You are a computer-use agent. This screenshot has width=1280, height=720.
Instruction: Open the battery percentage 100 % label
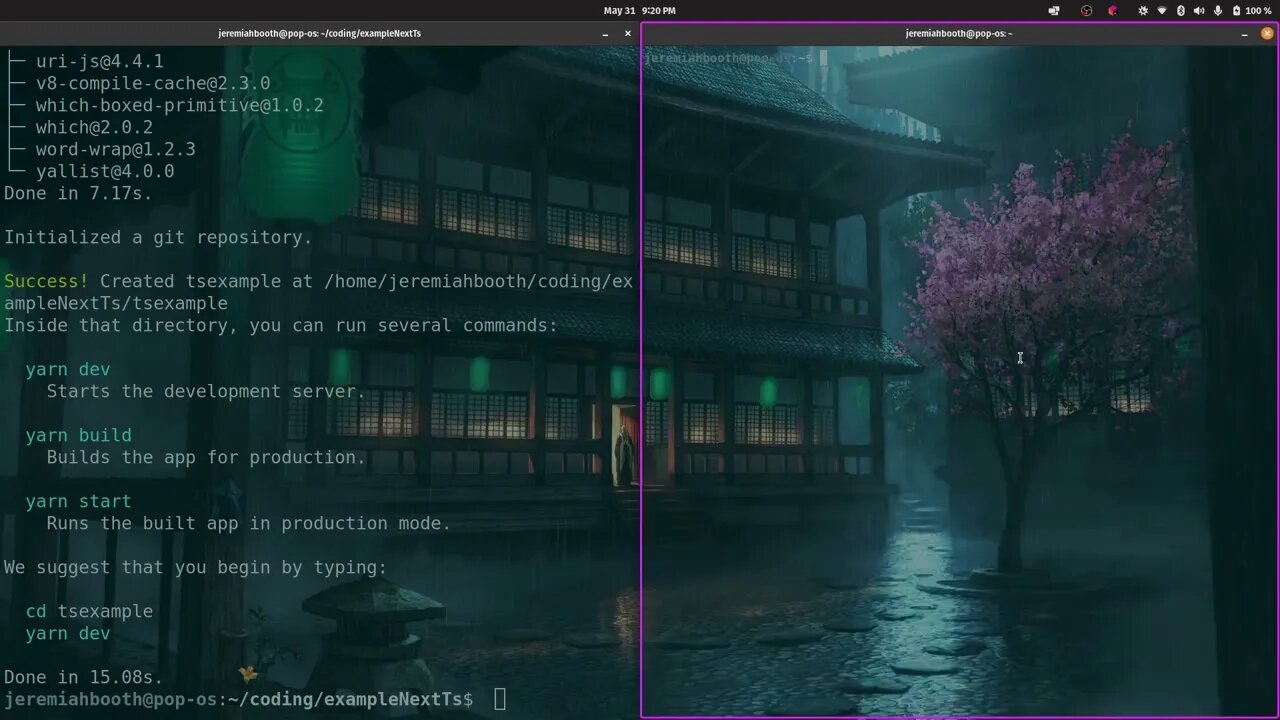click(1259, 10)
